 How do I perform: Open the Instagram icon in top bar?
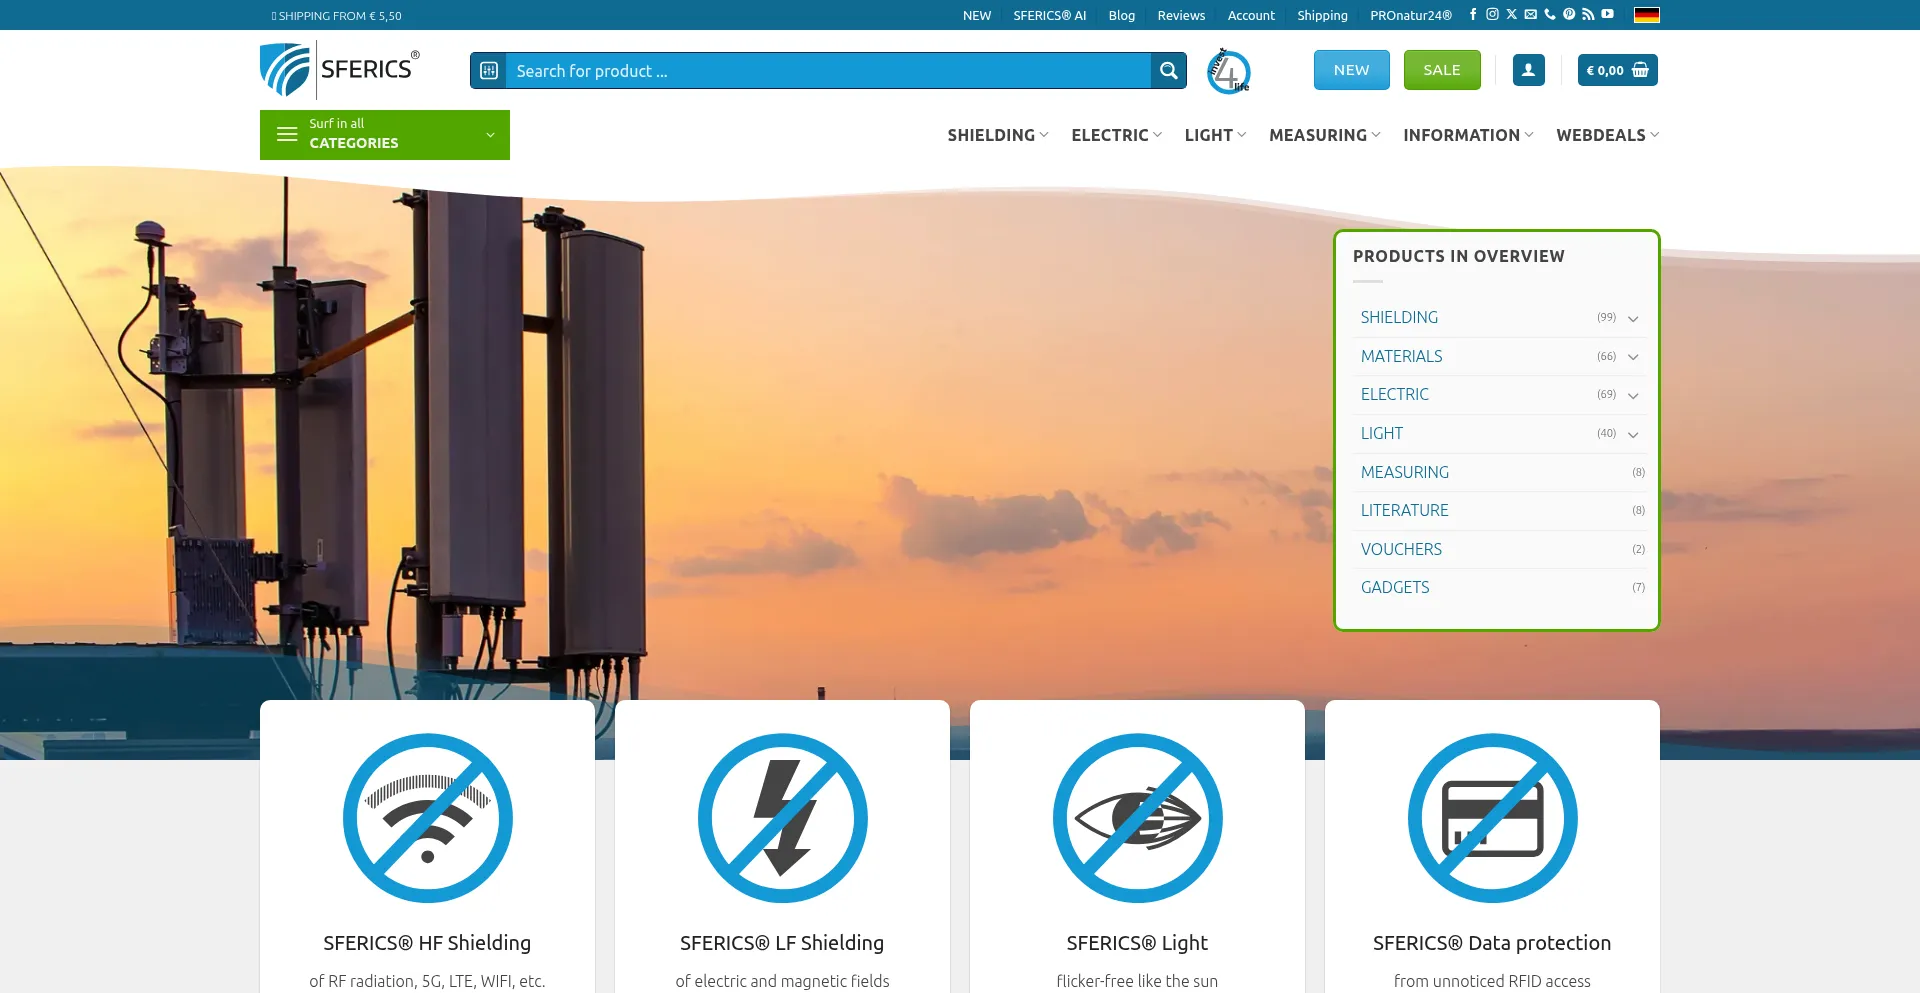(1492, 15)
